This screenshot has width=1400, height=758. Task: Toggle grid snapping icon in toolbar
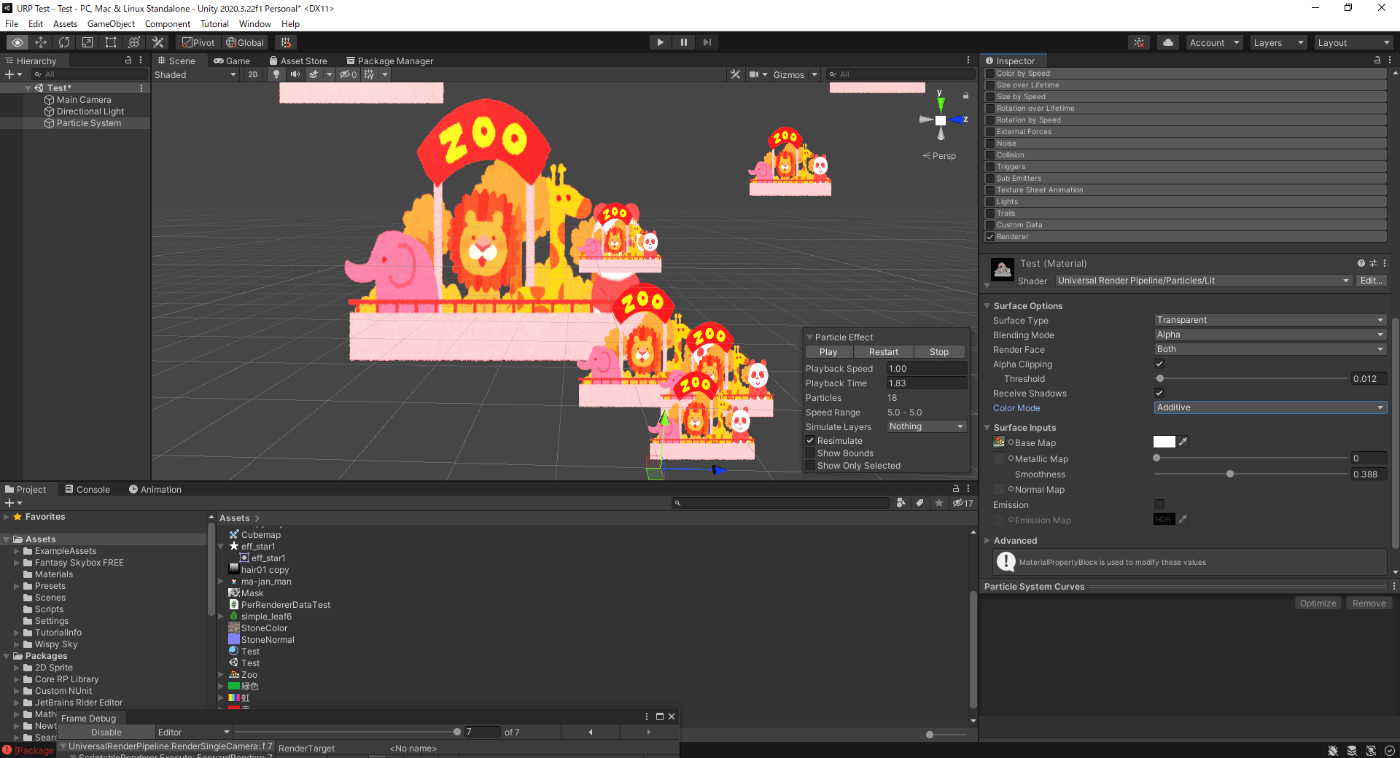(x=286, y=42)
